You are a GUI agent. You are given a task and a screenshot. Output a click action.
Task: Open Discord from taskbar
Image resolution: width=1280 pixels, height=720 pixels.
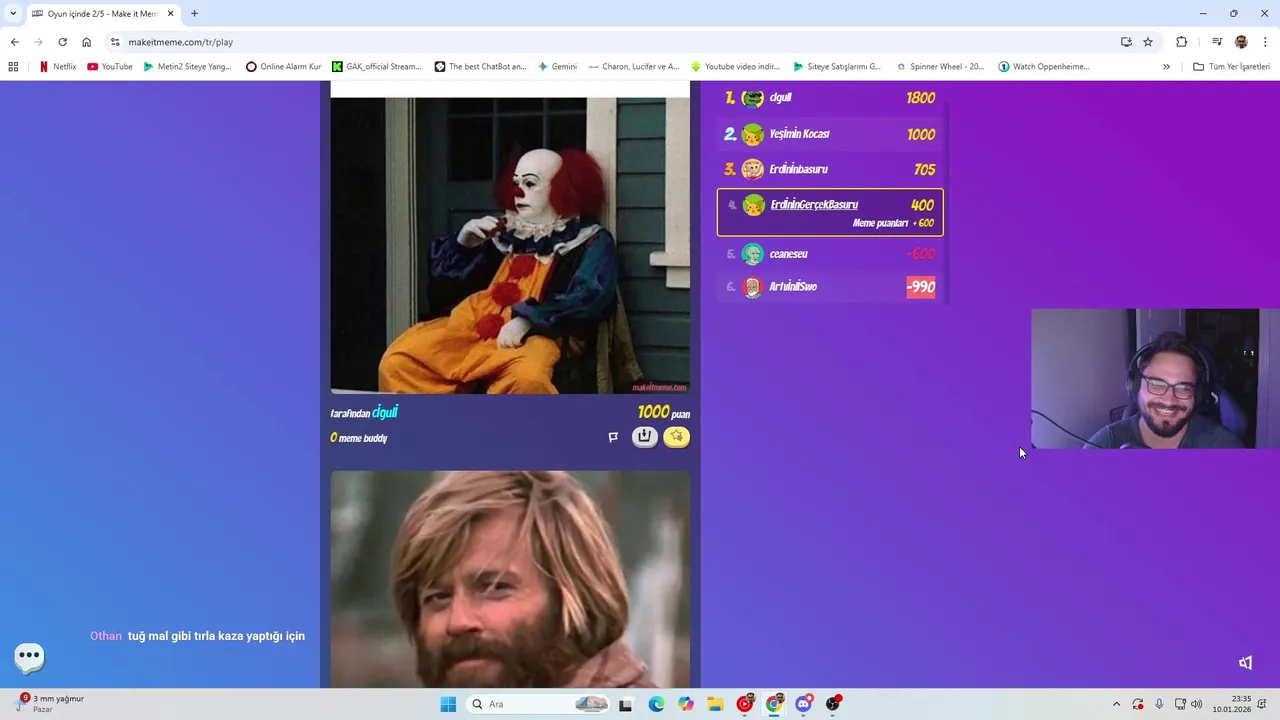click(x=803, y=704)
